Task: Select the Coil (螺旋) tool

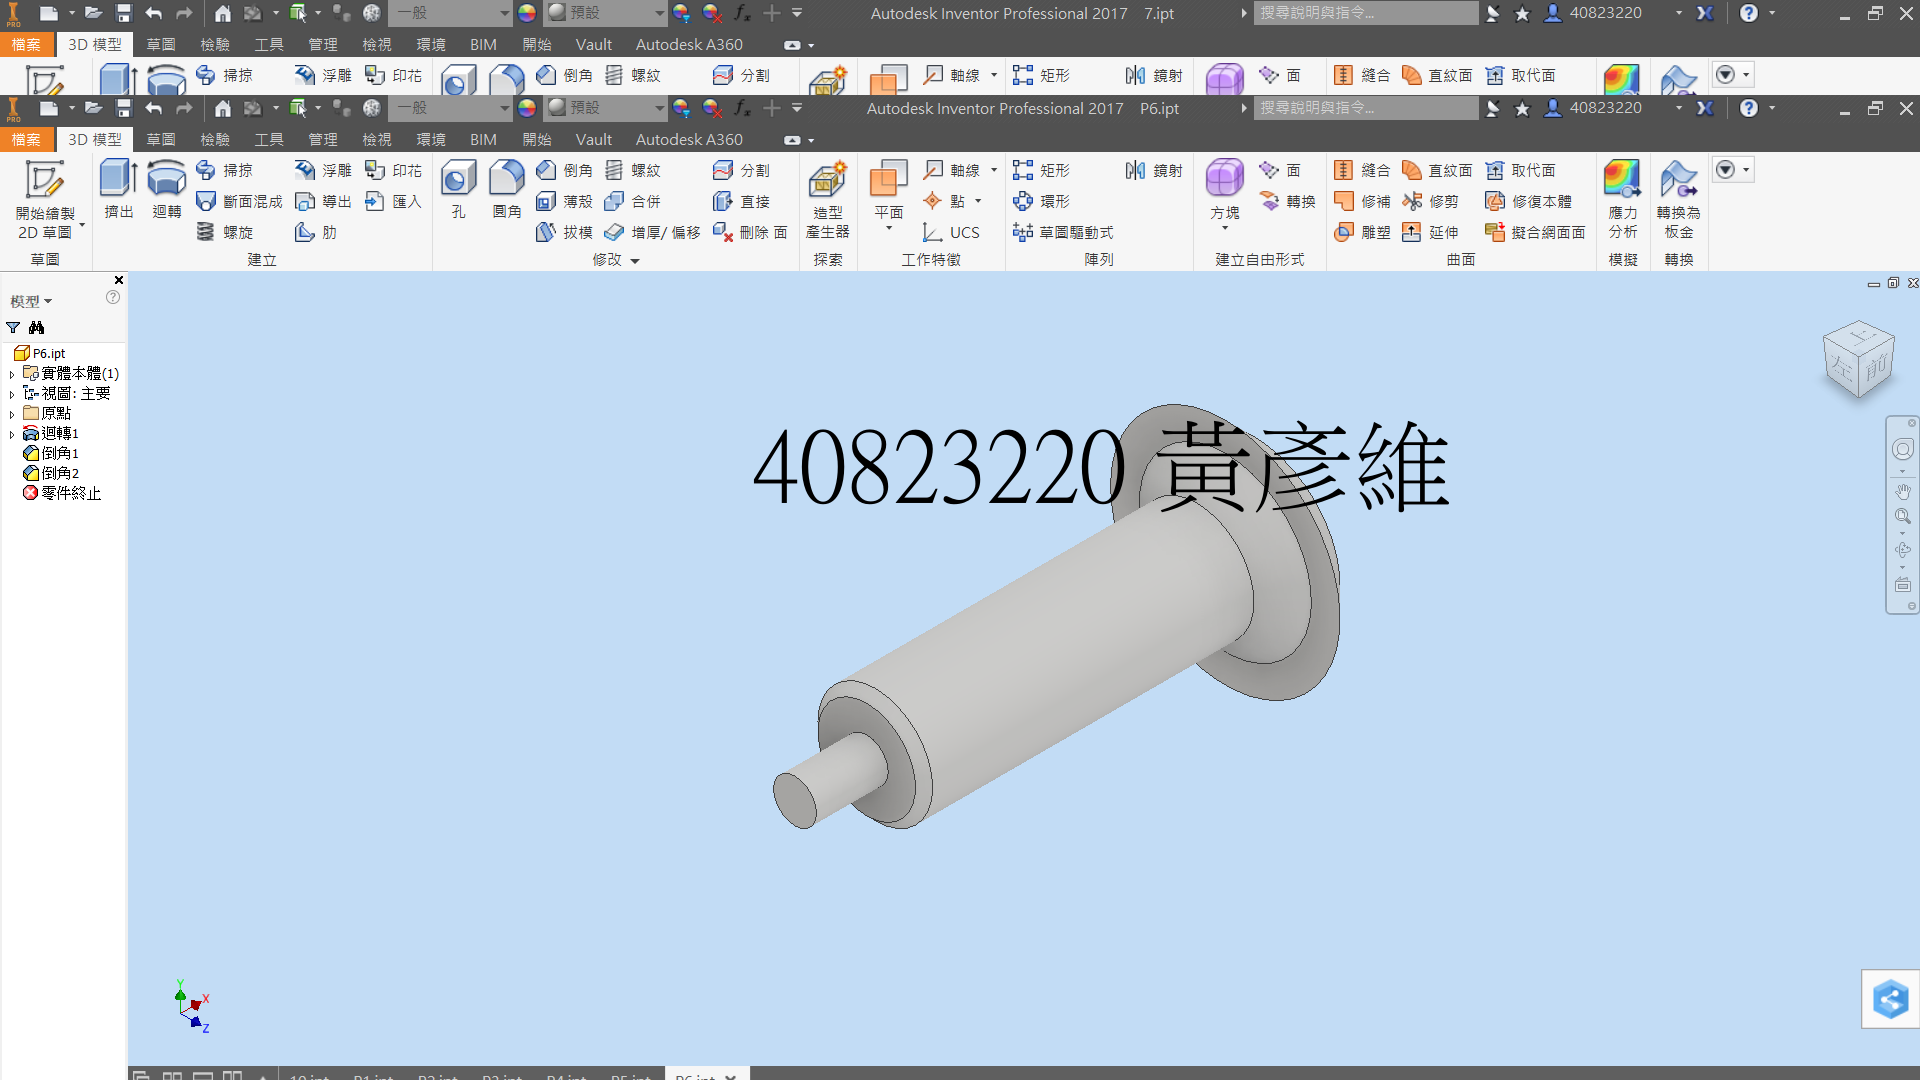Action: point(225,232)
